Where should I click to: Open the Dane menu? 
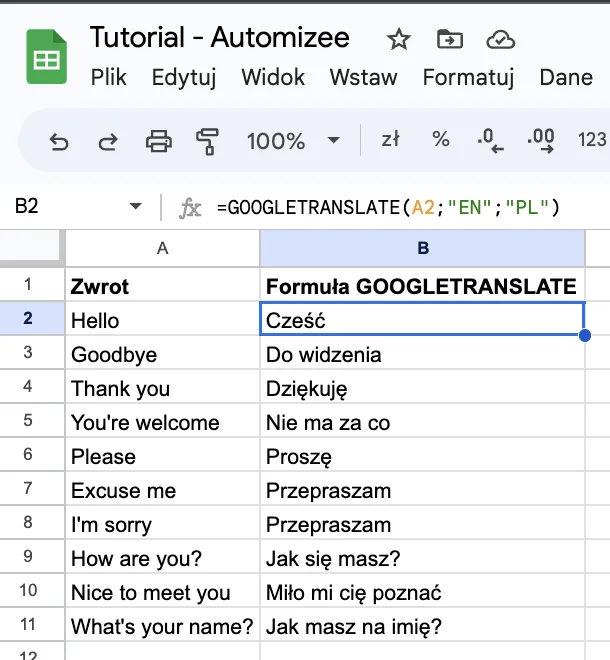tap(566, 77)
